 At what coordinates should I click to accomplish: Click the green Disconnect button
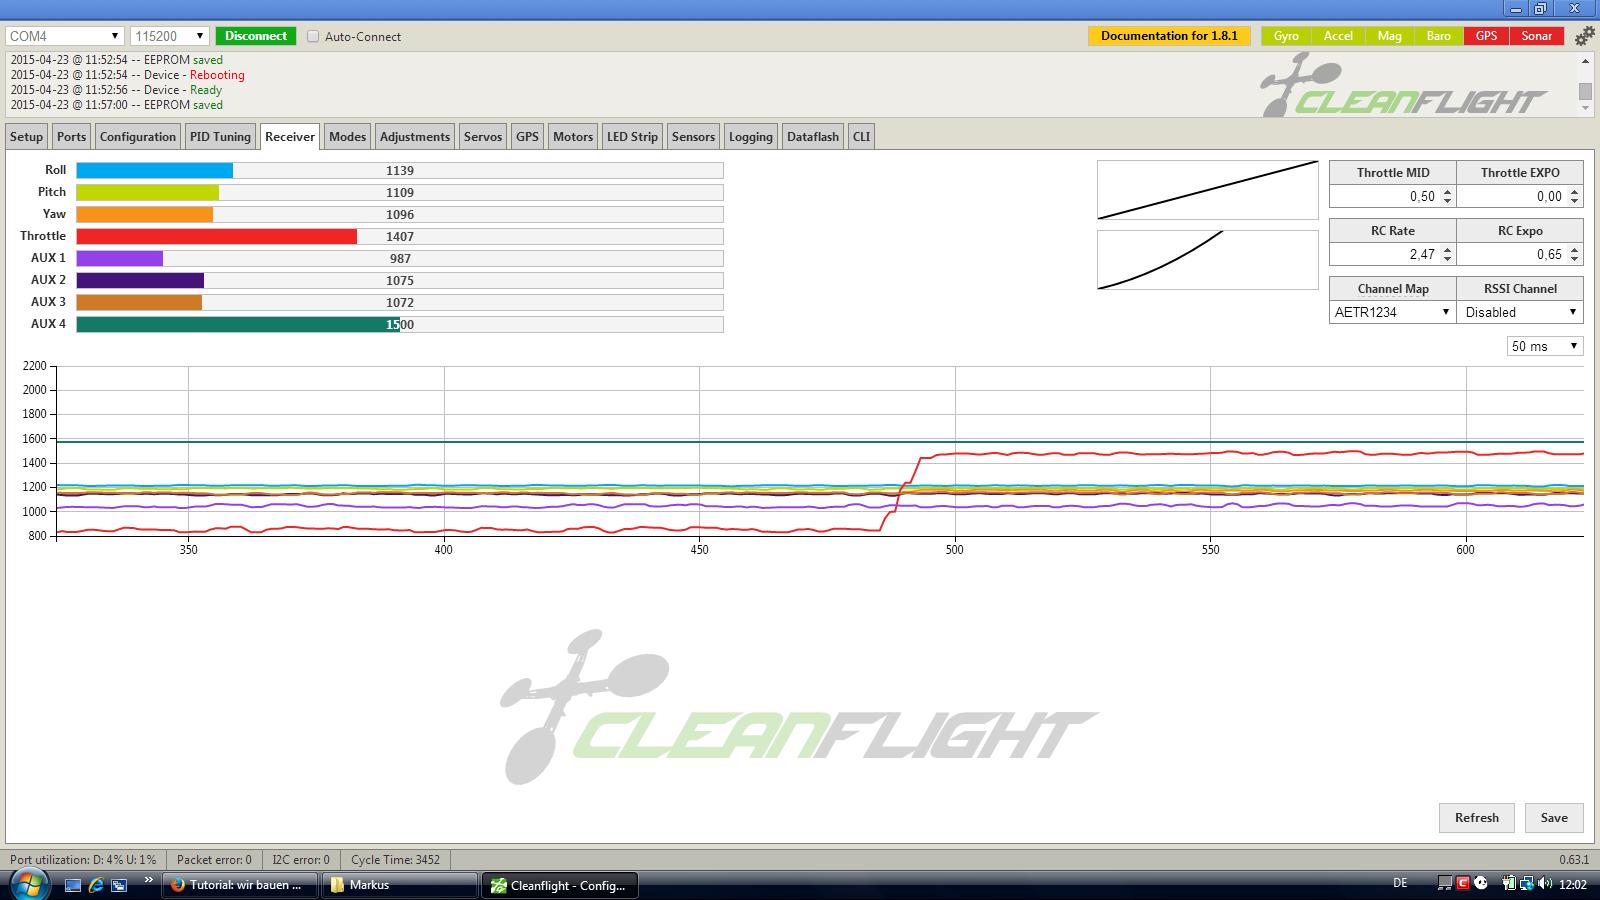(256, 36)
